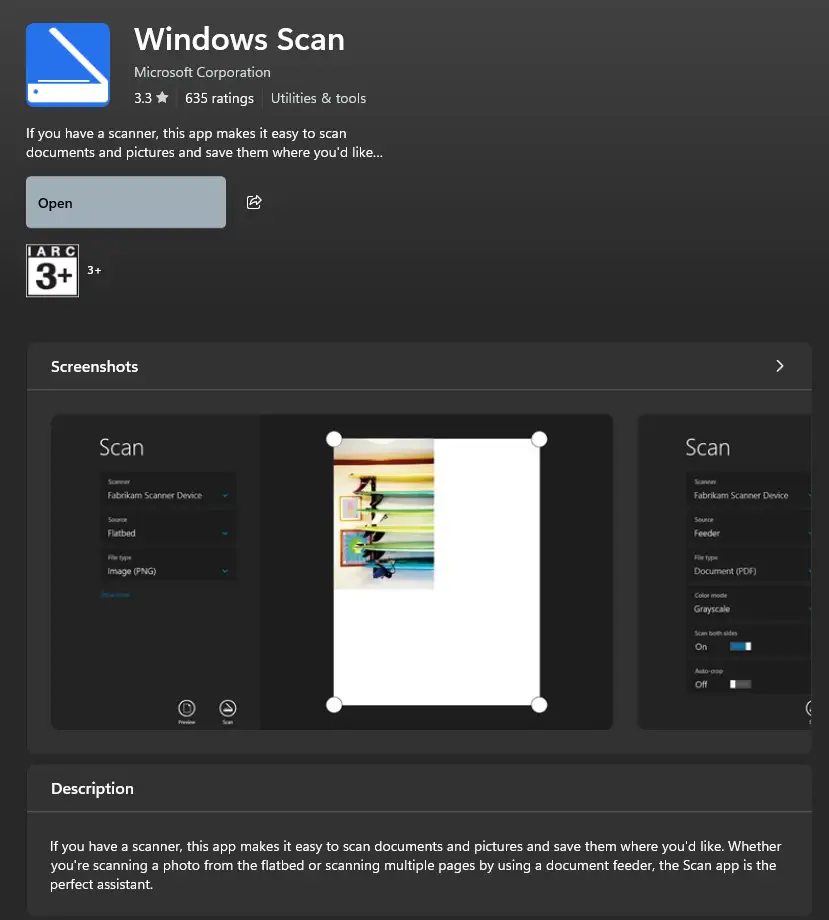Screen dimensions: 829x920
Task: Click the bottom-right crop handle circle
Action: [539, 705]
